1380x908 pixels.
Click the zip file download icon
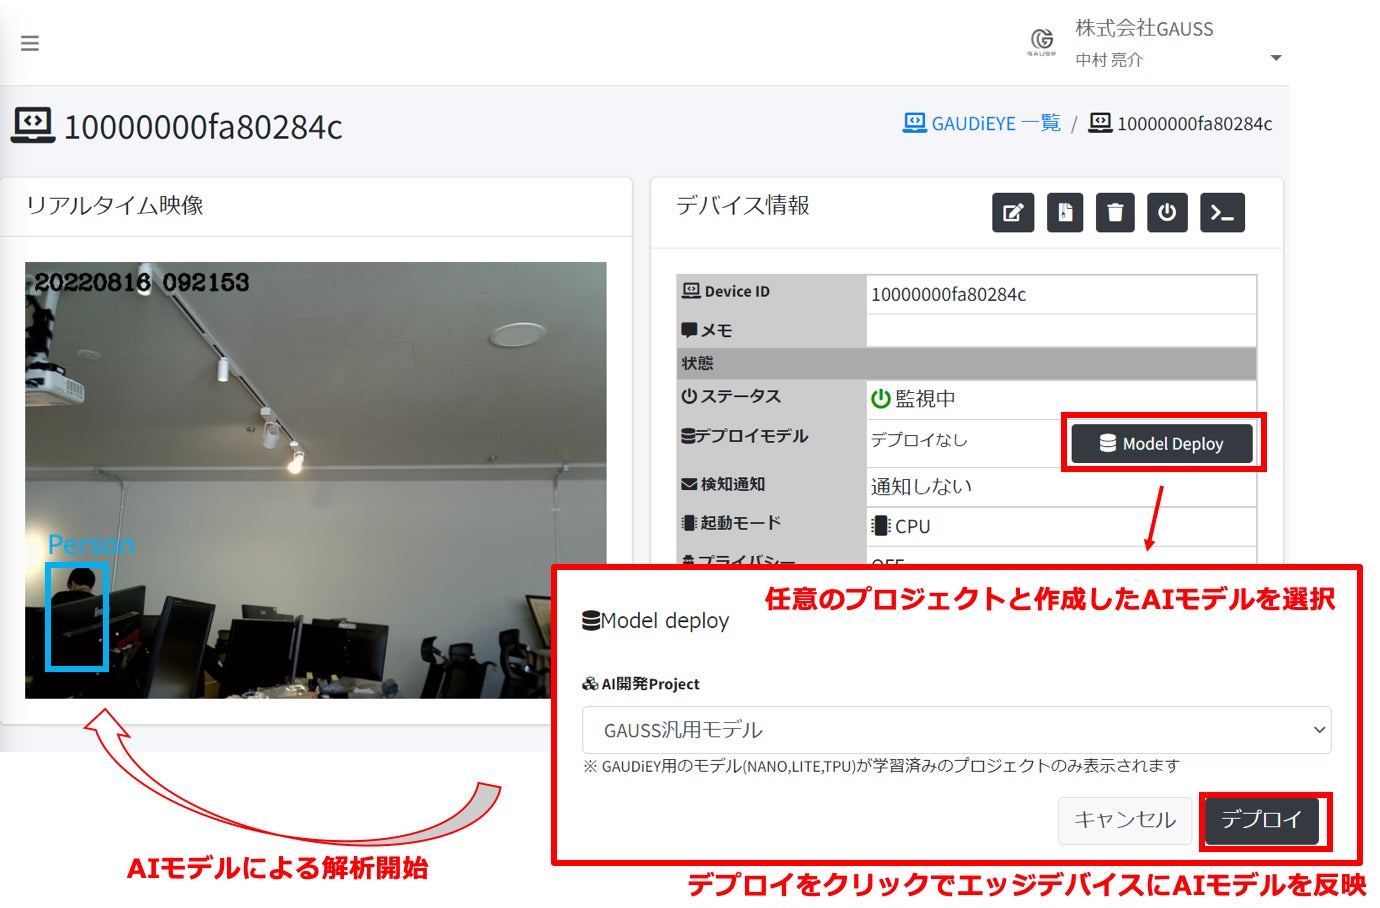click(x=1065, y=212)
